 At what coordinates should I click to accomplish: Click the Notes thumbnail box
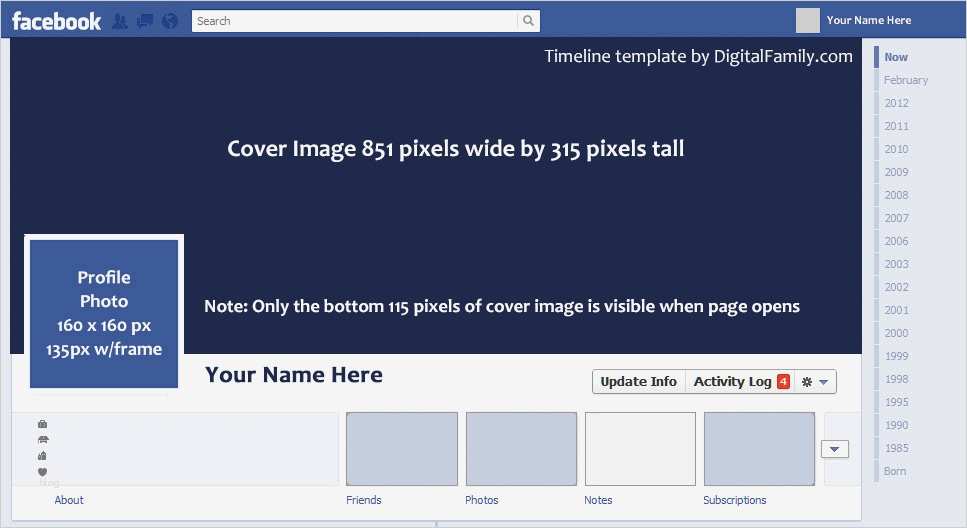pyautogui.click(x=640, y=449)
